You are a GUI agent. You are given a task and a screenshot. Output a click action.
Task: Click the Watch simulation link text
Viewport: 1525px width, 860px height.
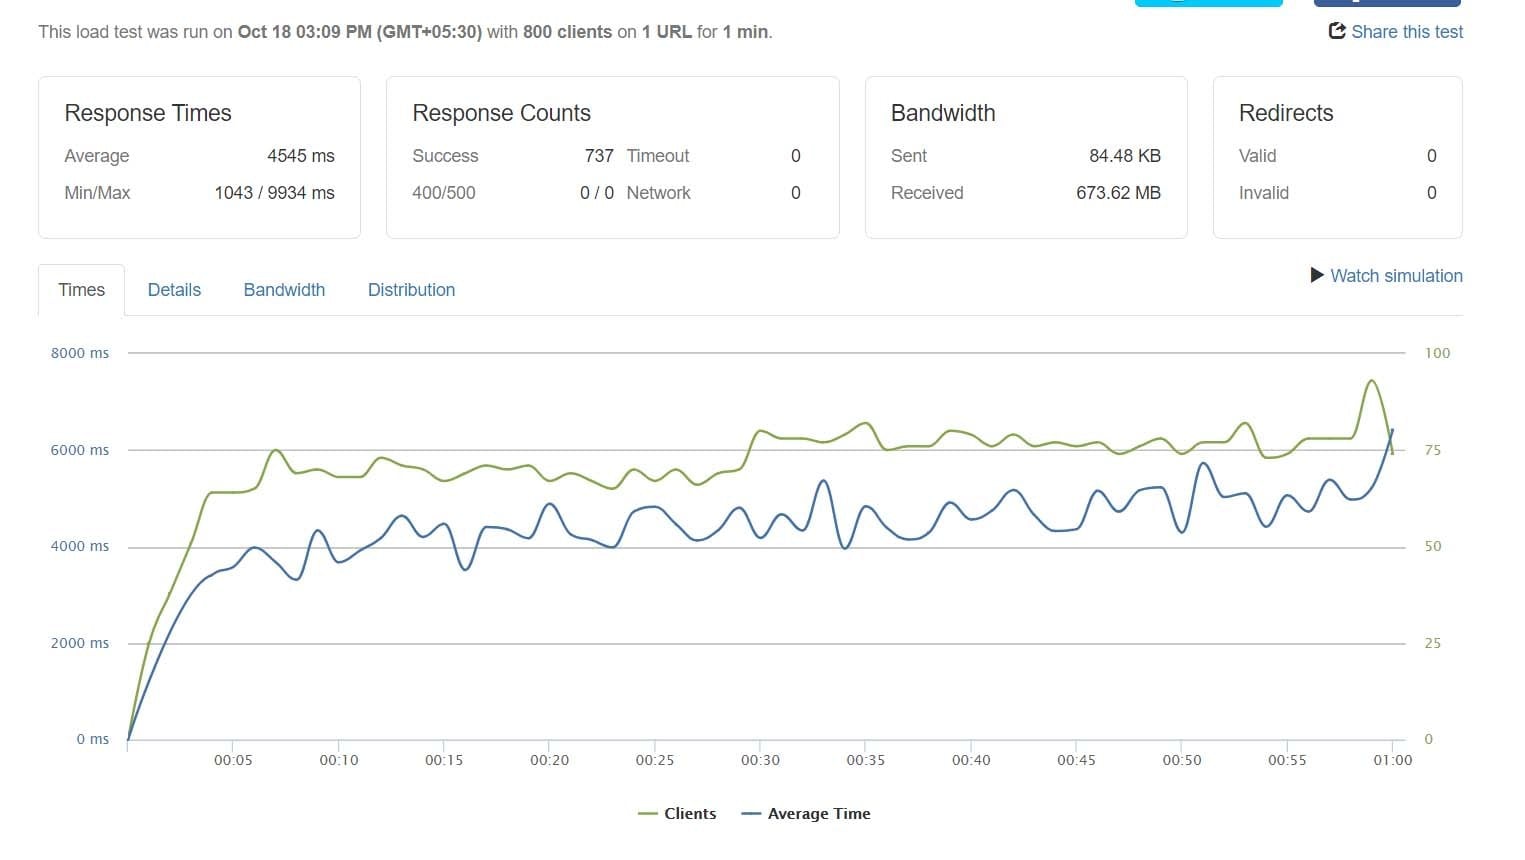[x=1396, y=276]
